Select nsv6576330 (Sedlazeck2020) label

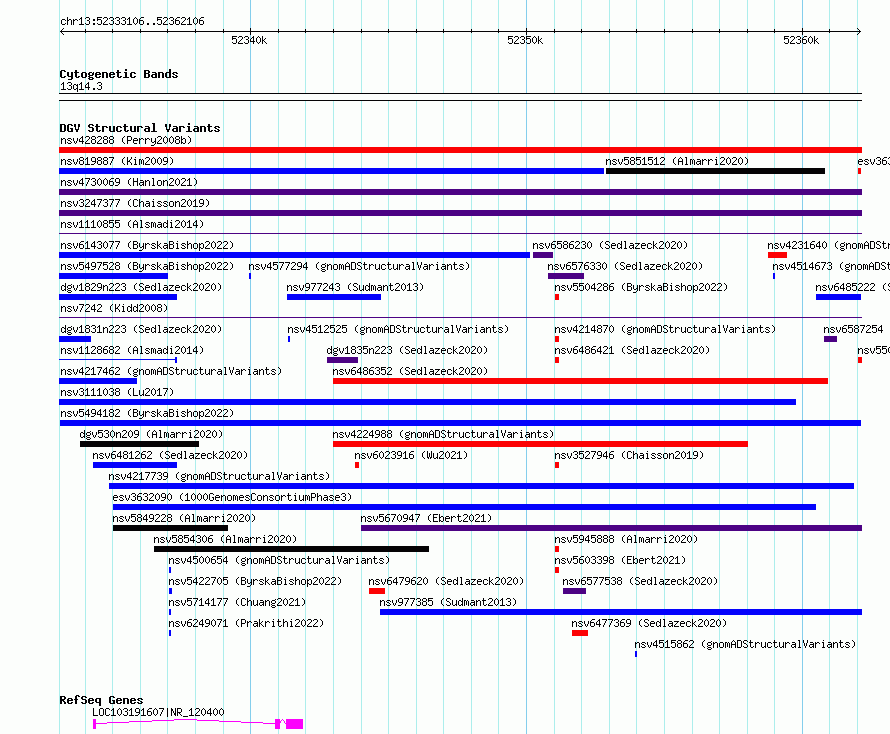coord(625,266)
